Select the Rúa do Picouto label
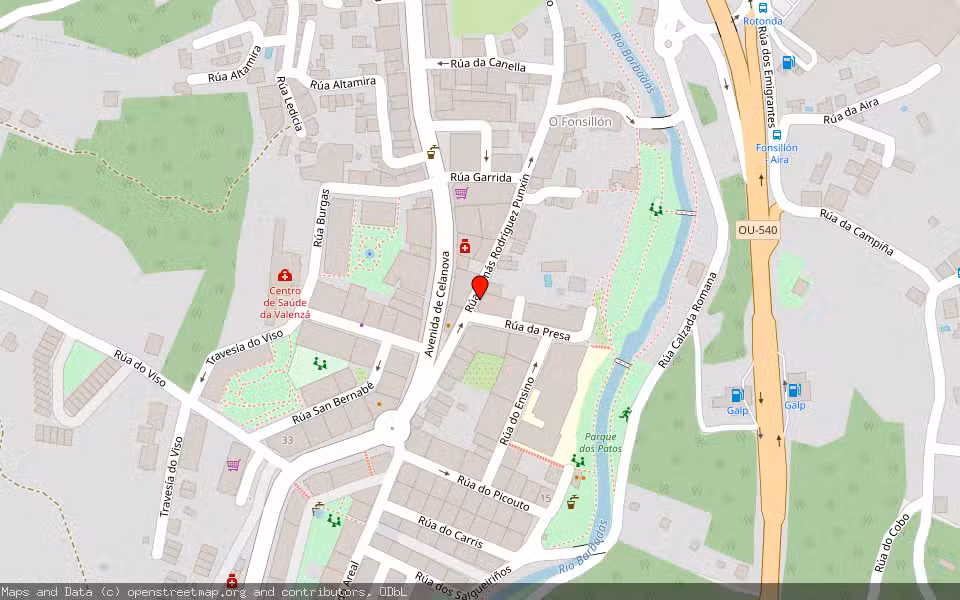960x600 pixels. click(x=493, y=492)
